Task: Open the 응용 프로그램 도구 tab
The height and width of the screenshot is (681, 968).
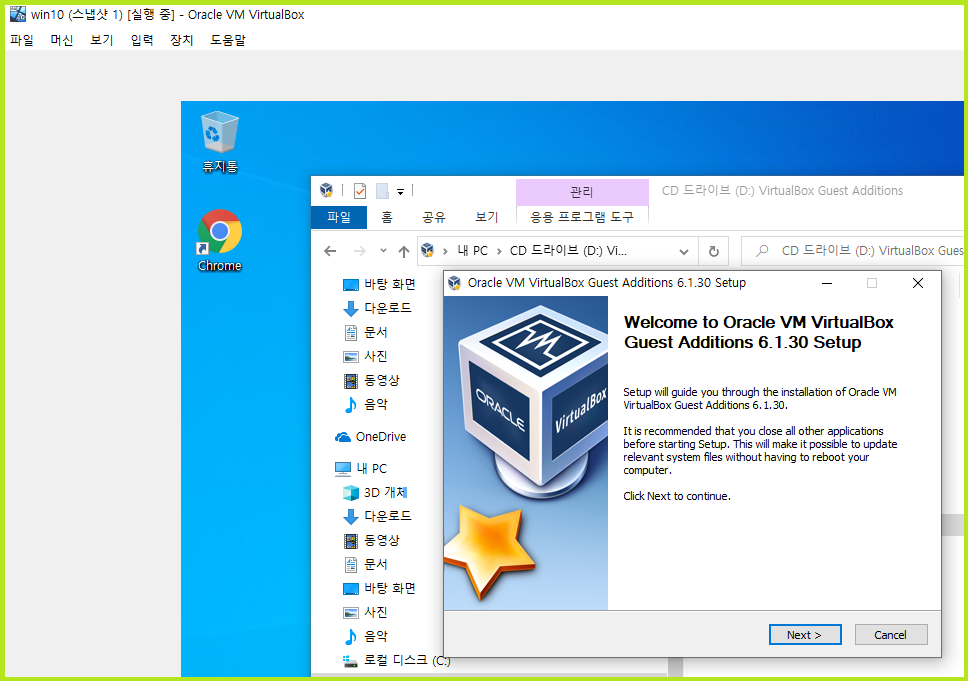Action: [x=582, y=217]
